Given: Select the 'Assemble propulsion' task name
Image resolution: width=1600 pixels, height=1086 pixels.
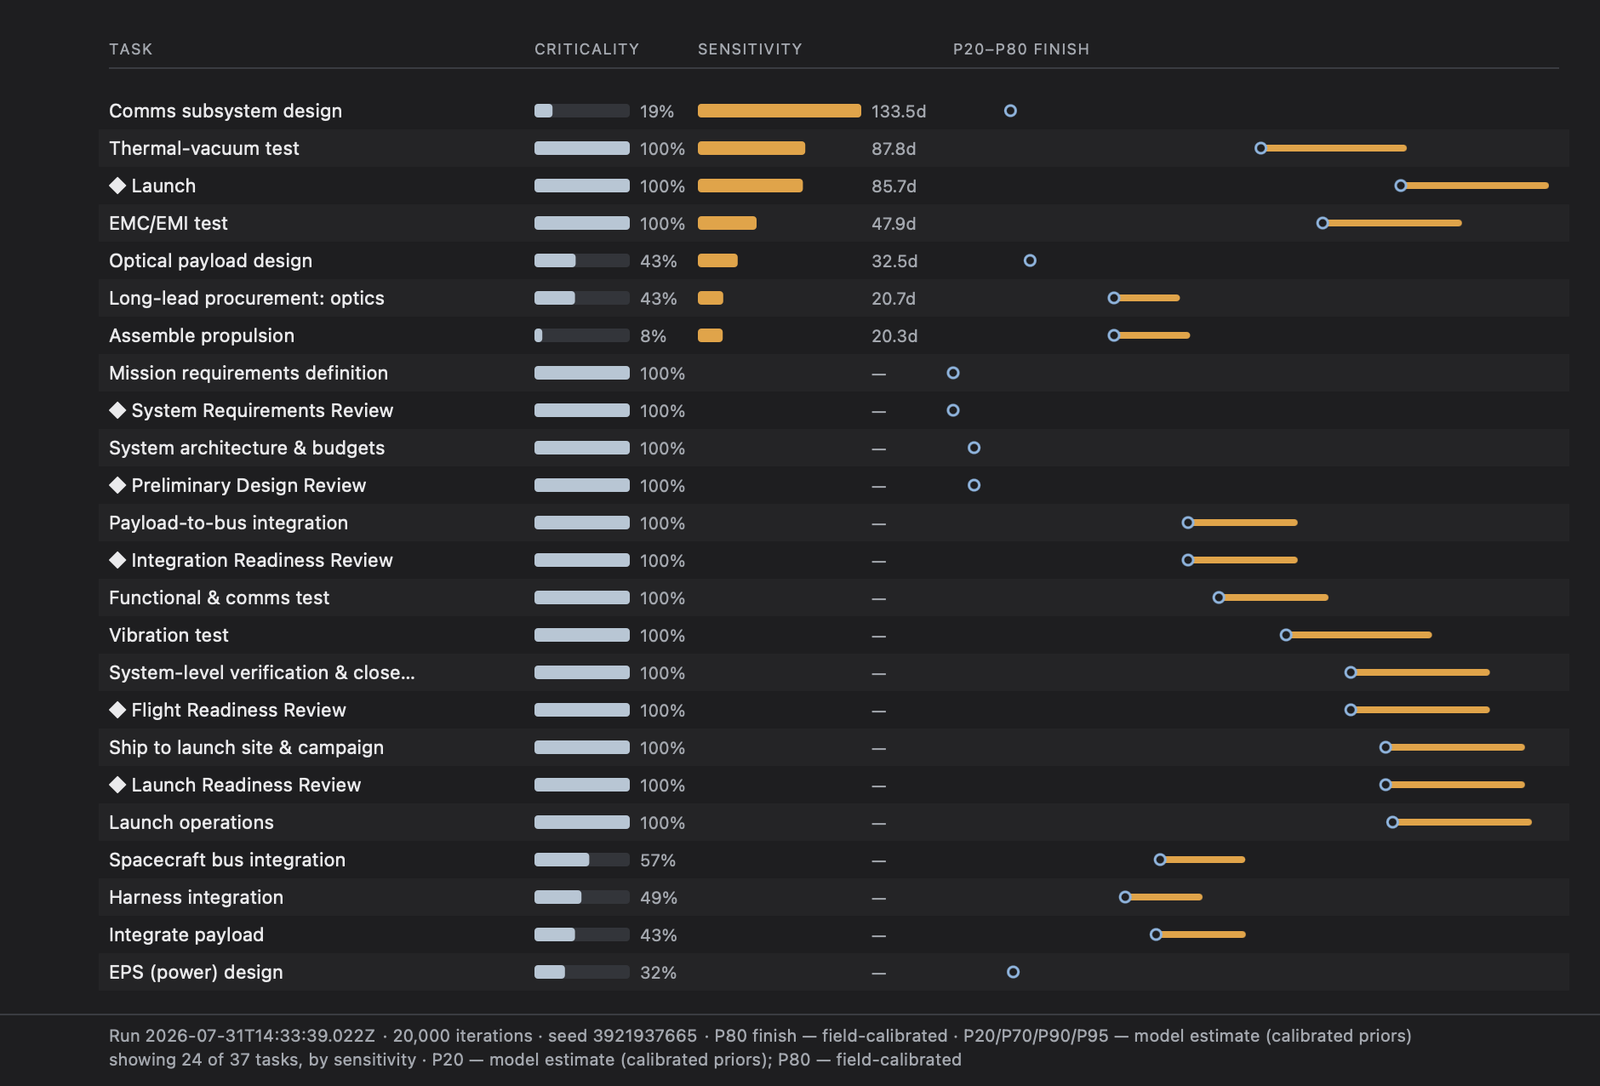Looking at the screenshot, I should [x=202, y=336].
